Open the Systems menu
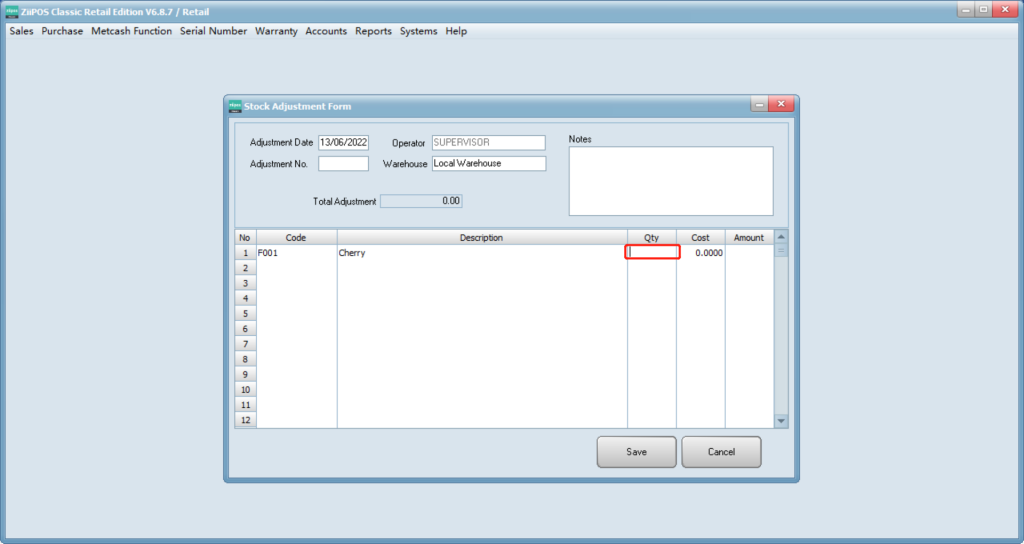Screen dimensions: 1024x544 coord(418,31)
